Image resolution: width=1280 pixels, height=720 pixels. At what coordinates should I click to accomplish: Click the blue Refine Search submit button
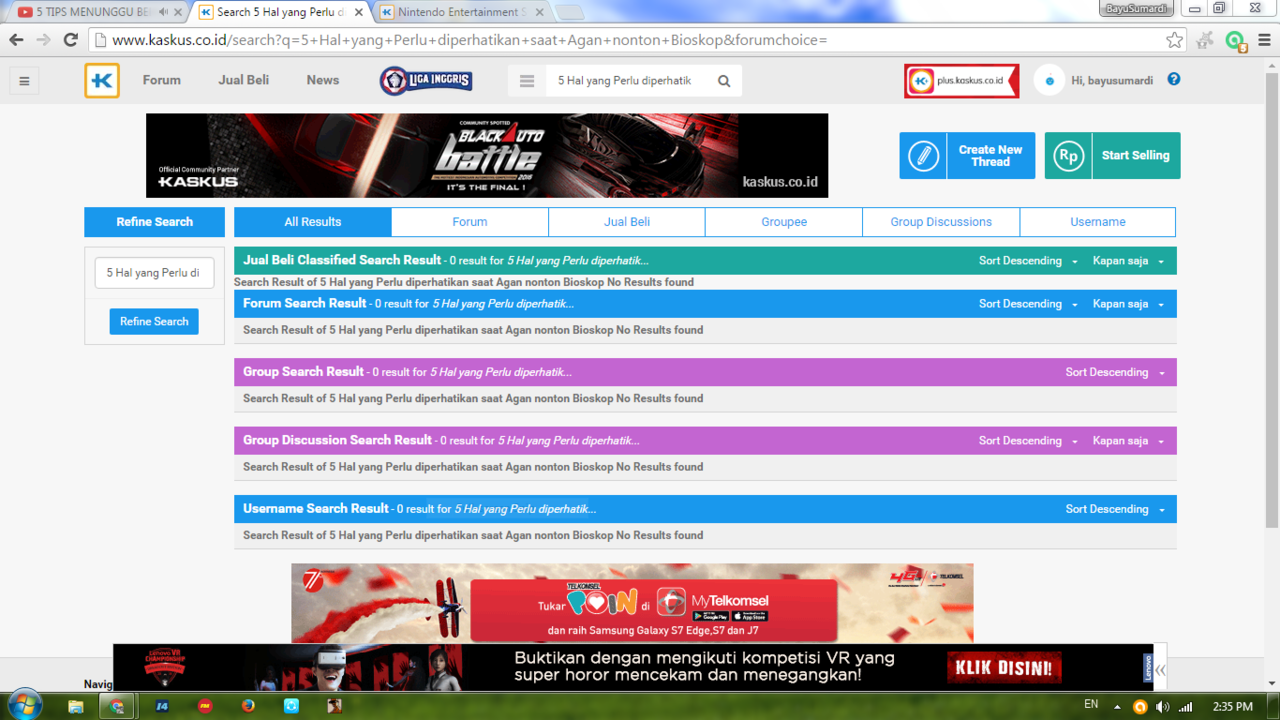click(x=154, y=322)
